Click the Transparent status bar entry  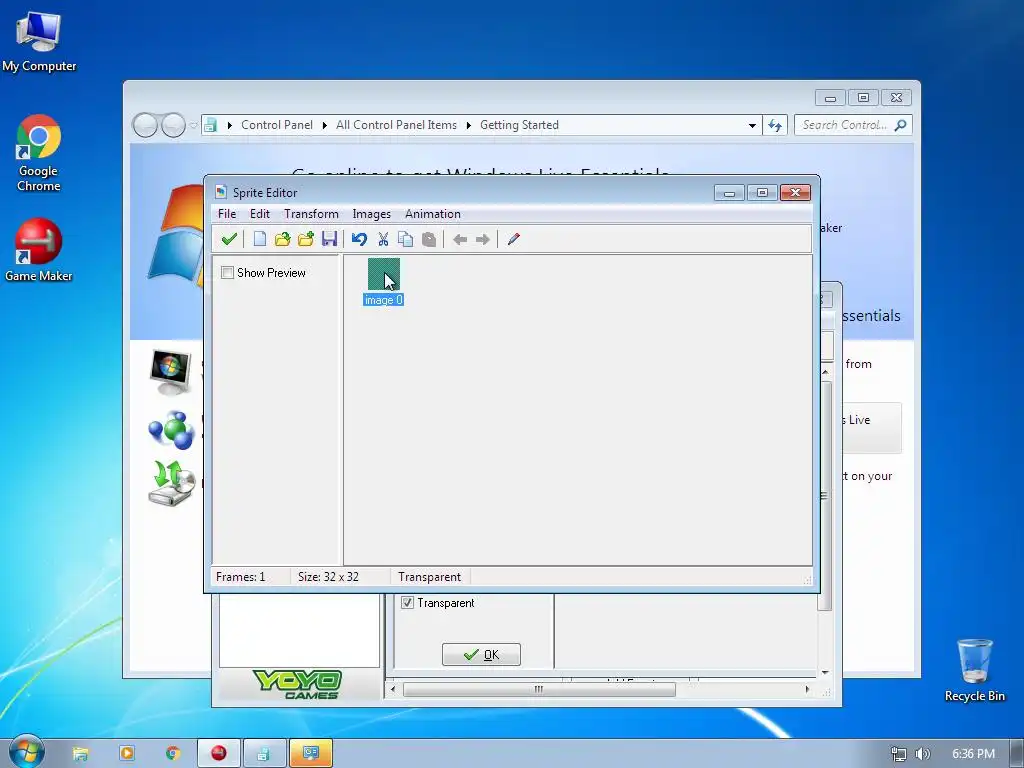[x=429, y=577]
